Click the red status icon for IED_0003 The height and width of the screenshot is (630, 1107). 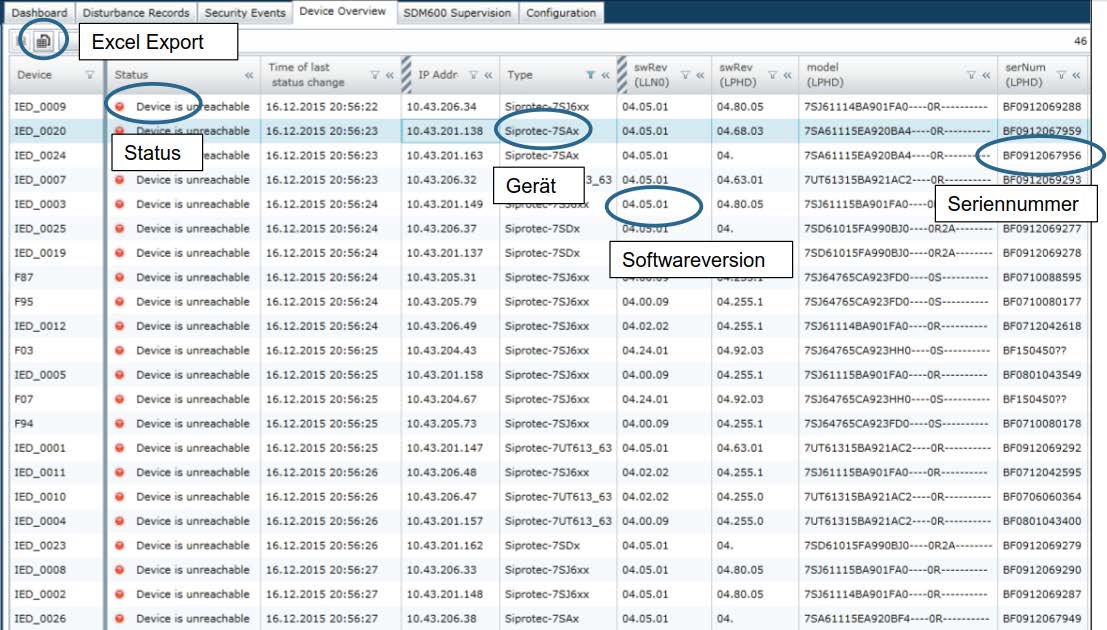click(x=120, y=204)
